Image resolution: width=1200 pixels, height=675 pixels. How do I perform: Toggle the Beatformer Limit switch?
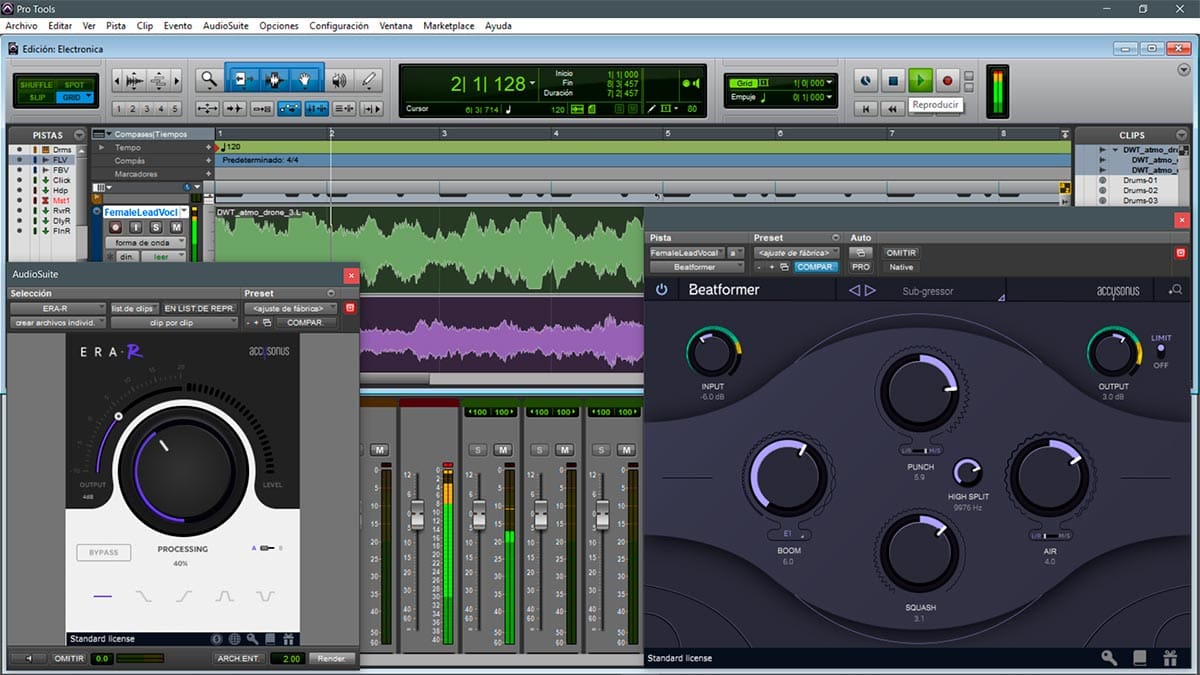pyautogui.click(x=1160, y=351)
